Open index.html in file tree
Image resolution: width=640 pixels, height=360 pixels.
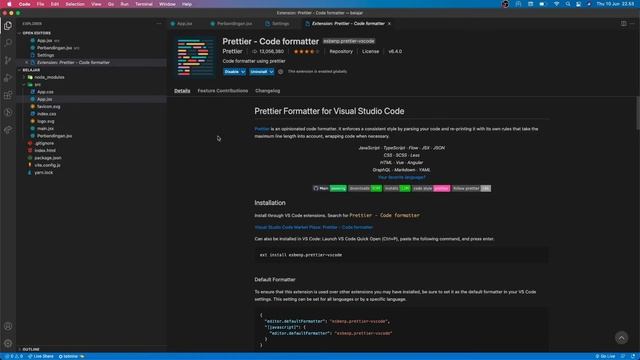point(45,151)
